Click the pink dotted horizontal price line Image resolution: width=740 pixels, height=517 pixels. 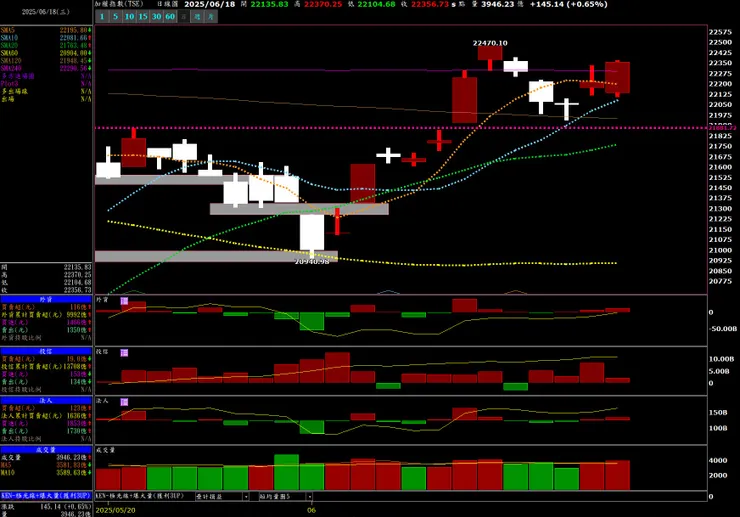tap(401, 128)
